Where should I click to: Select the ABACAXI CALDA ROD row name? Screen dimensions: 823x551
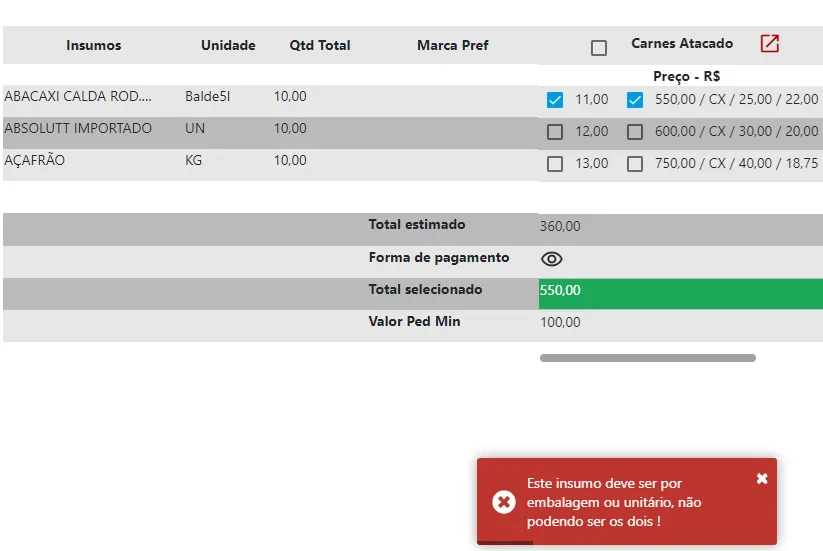78,97
